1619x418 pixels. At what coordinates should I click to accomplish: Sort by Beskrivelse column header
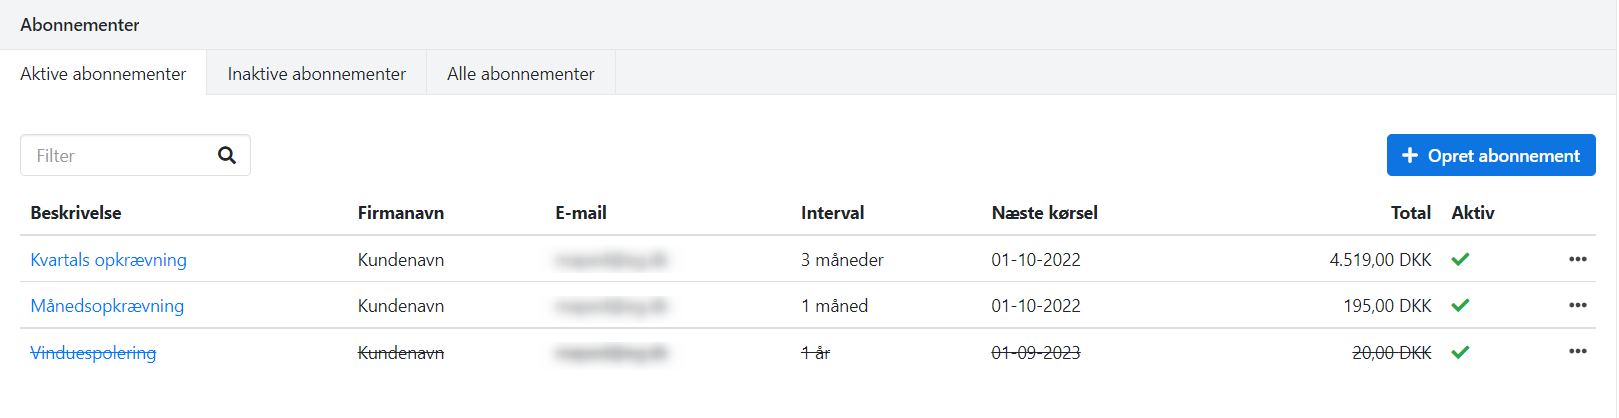pyautogui.click(x=76, y=212)
